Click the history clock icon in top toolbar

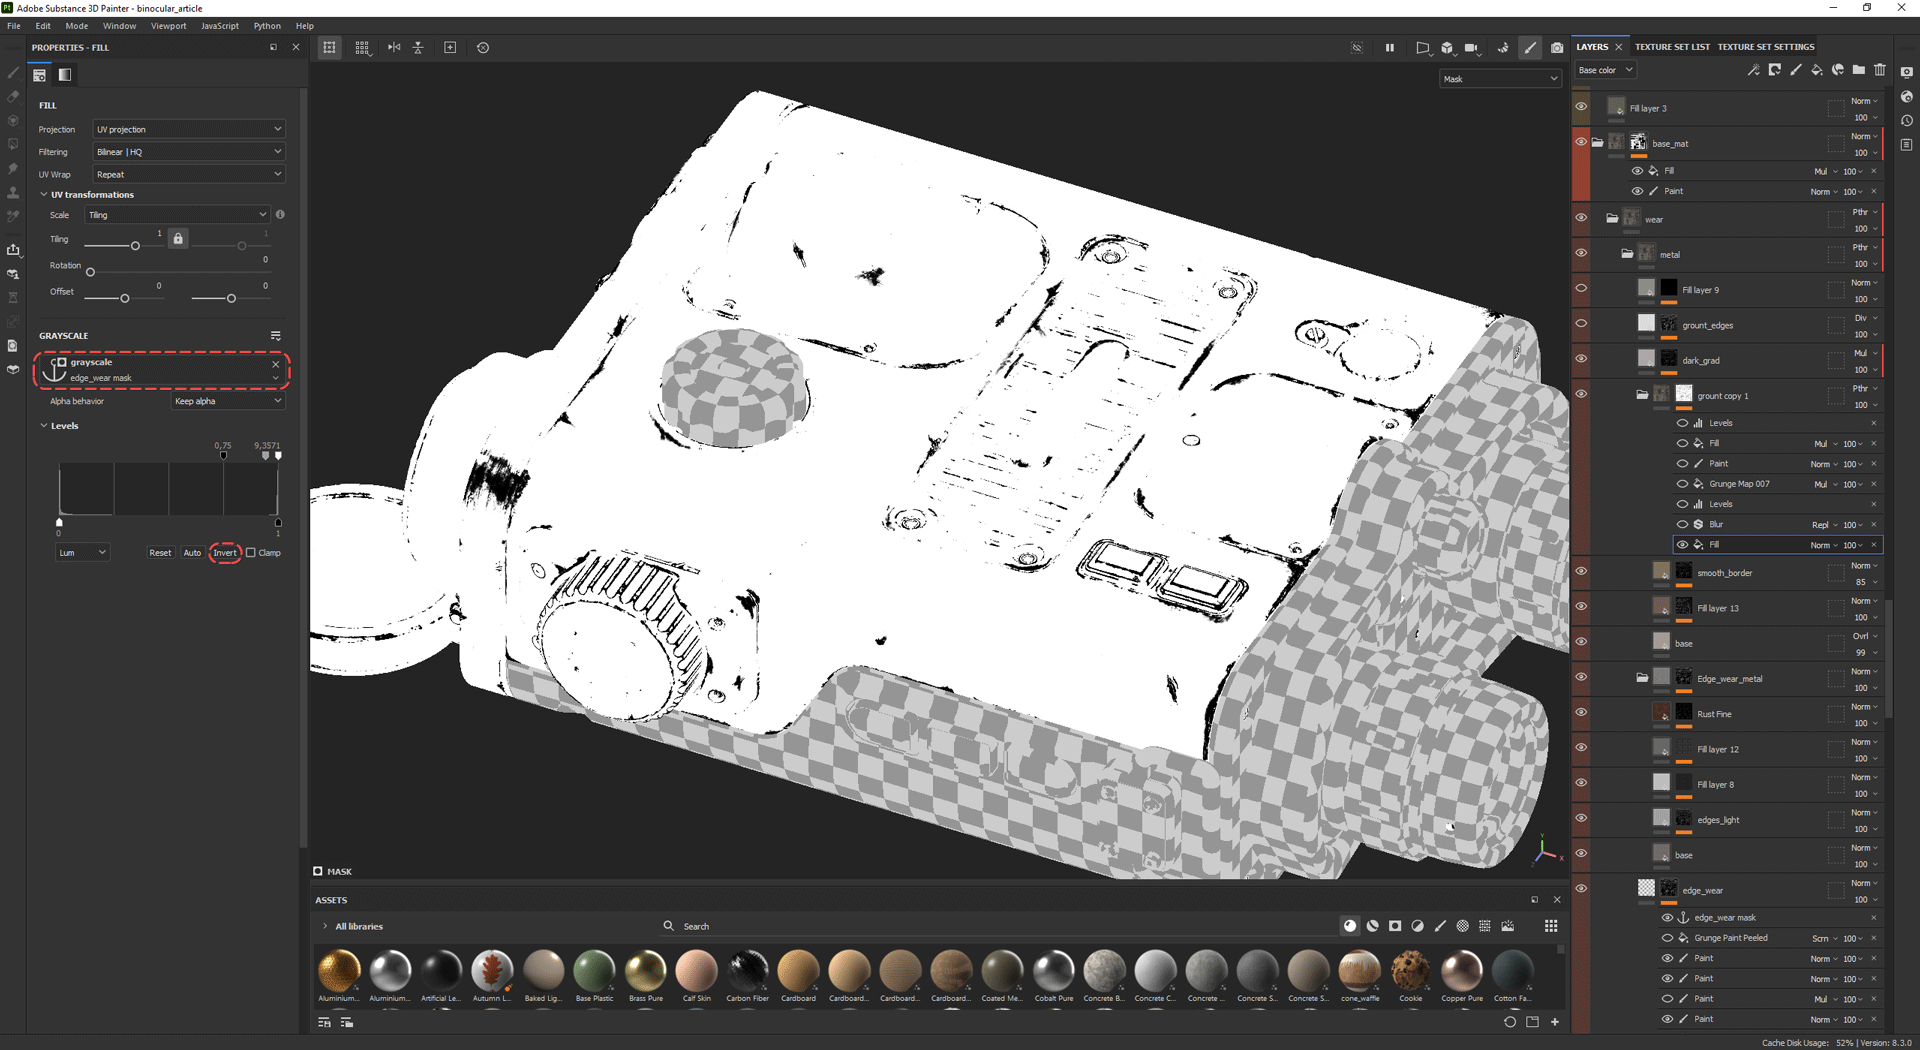coord(483,48)
